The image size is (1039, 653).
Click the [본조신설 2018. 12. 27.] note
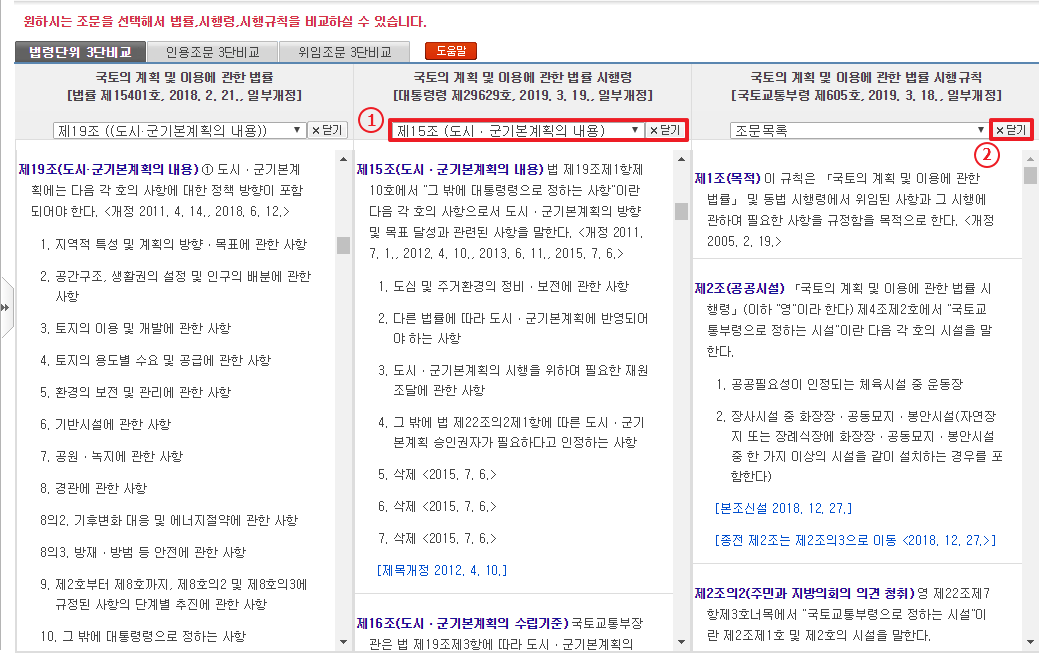click(x=783, y=508)
